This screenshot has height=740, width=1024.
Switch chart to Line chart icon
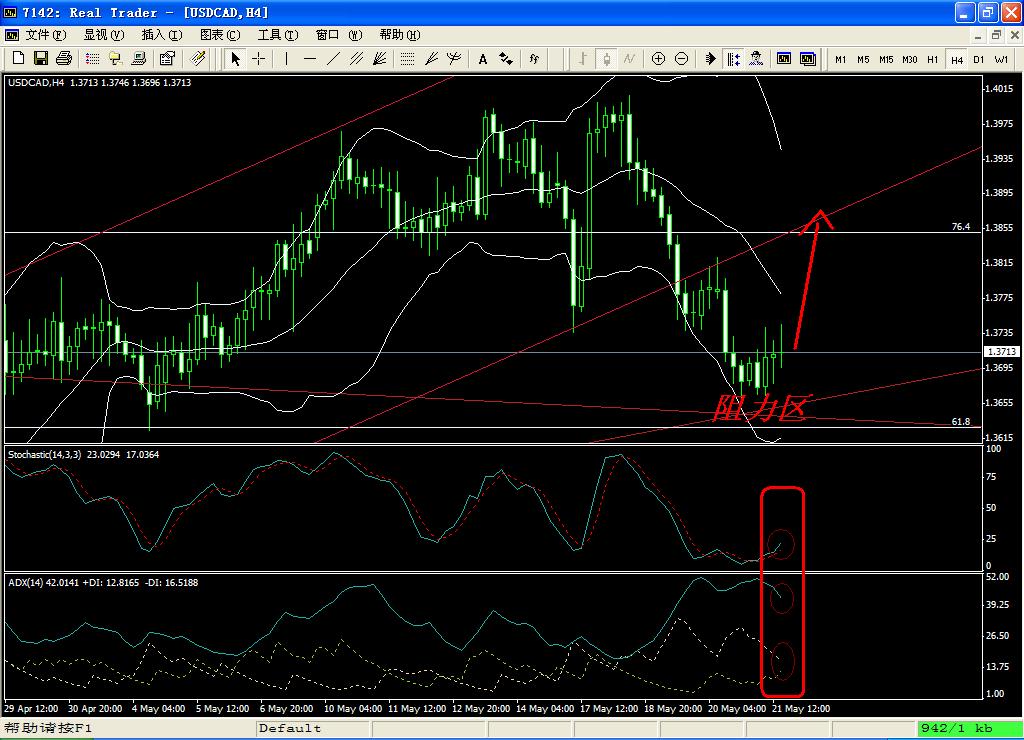click(x=629, y=59)
